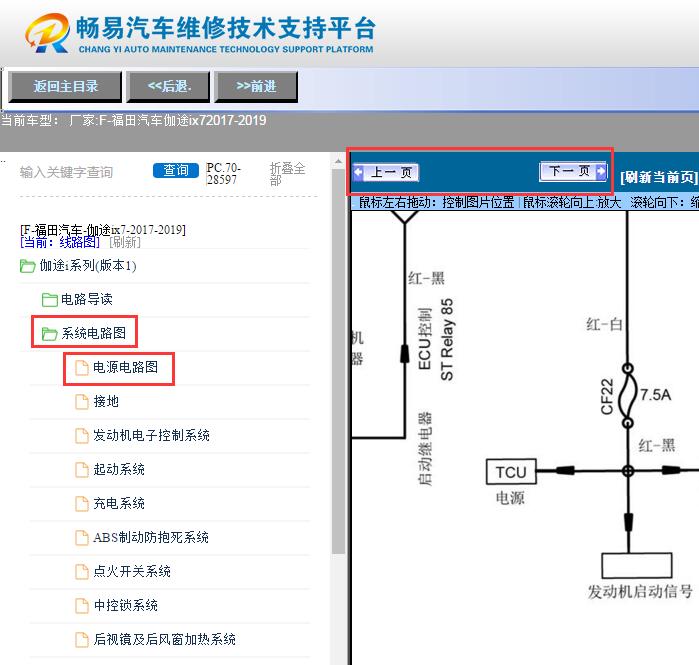Click [刷新当前页] to reload the diagram
Image resolution: width=699 pixels, height=665 pixels.
click(659, 177)
